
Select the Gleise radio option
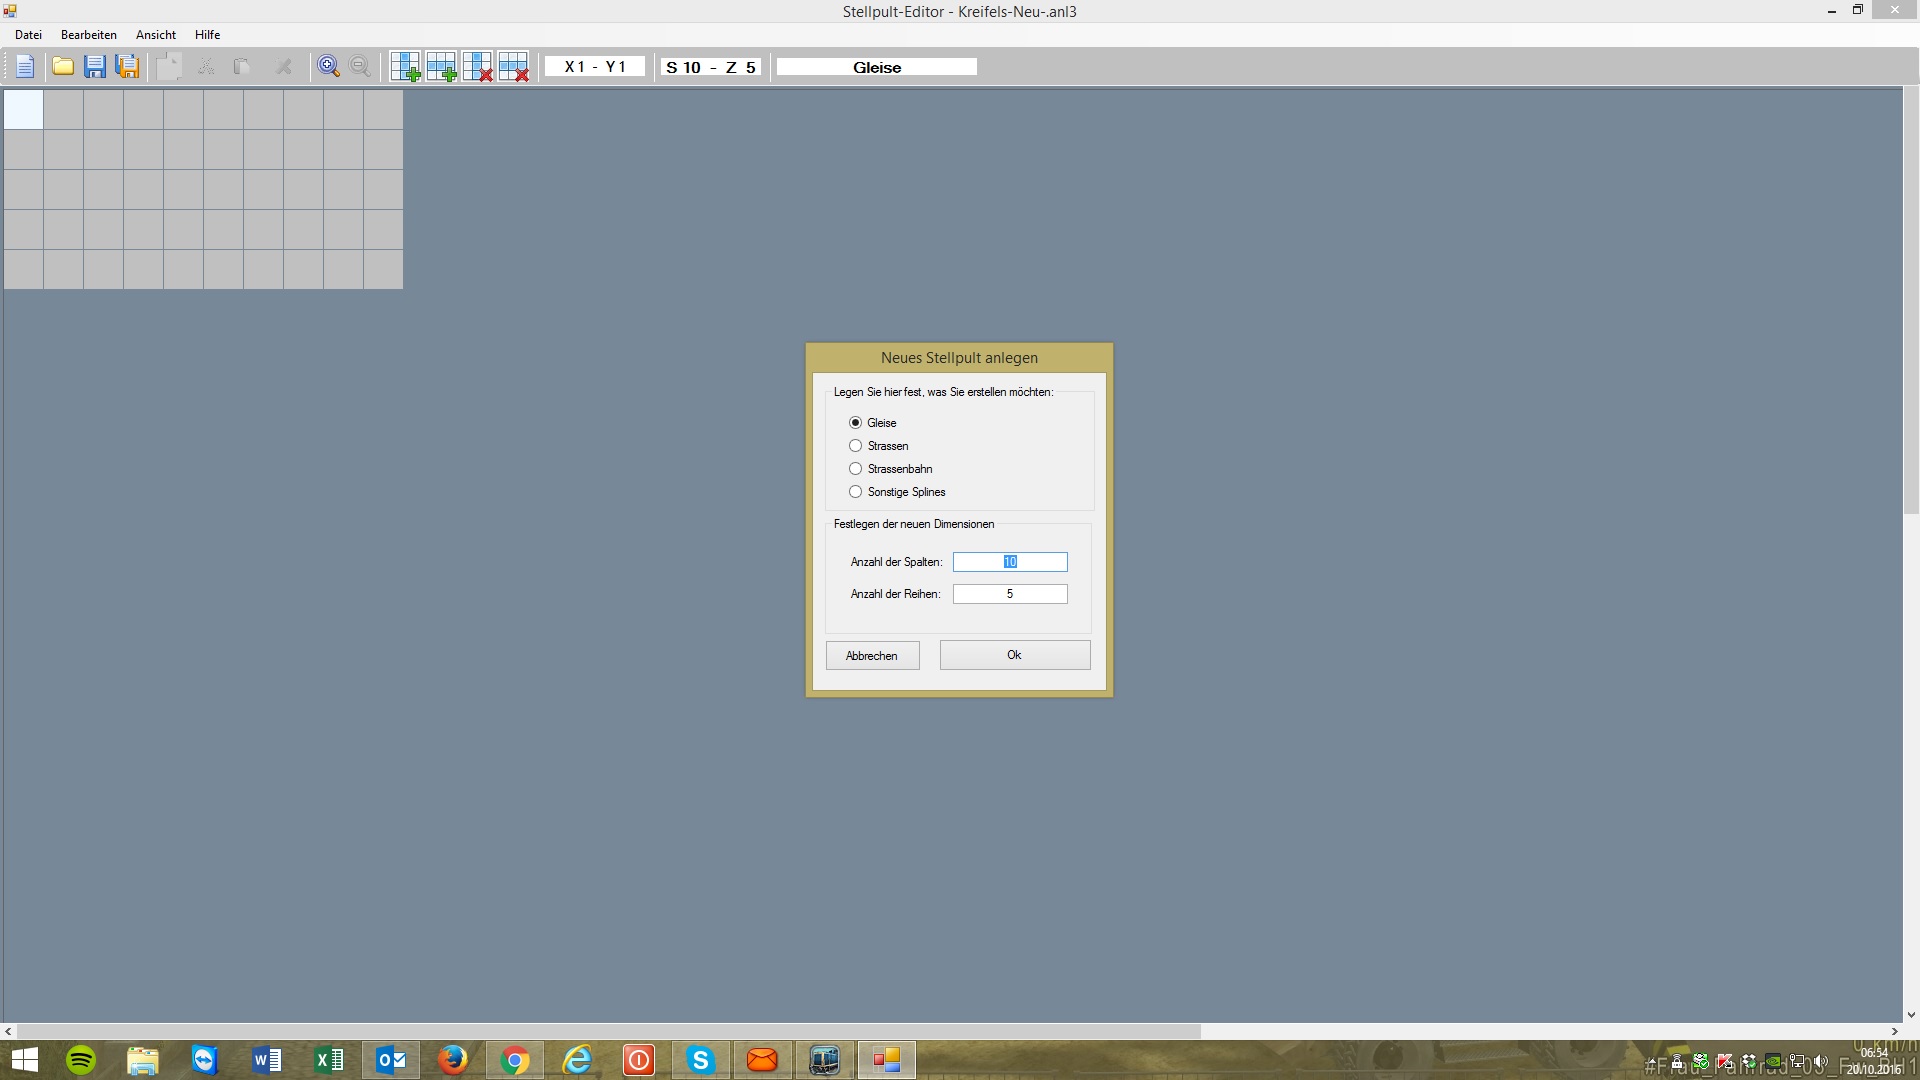pyautogui.click(x=856, y=423)
